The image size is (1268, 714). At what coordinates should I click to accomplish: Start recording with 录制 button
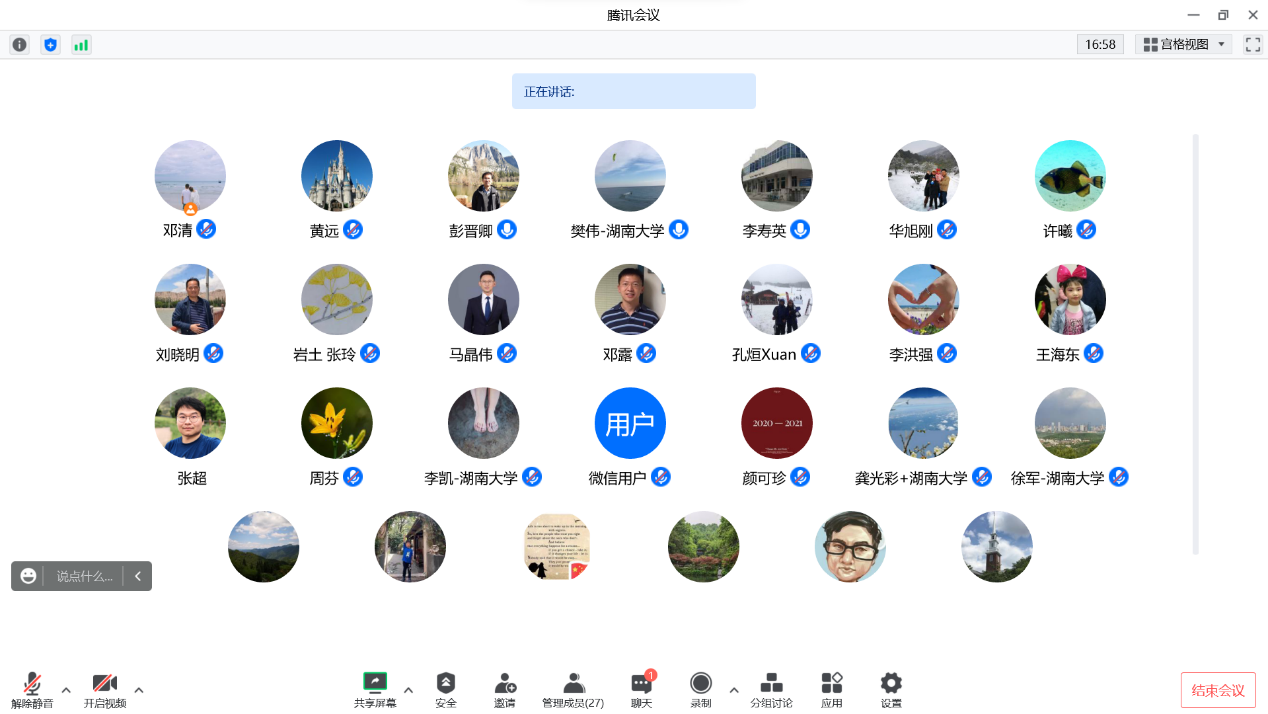click(x=701, y=689)
